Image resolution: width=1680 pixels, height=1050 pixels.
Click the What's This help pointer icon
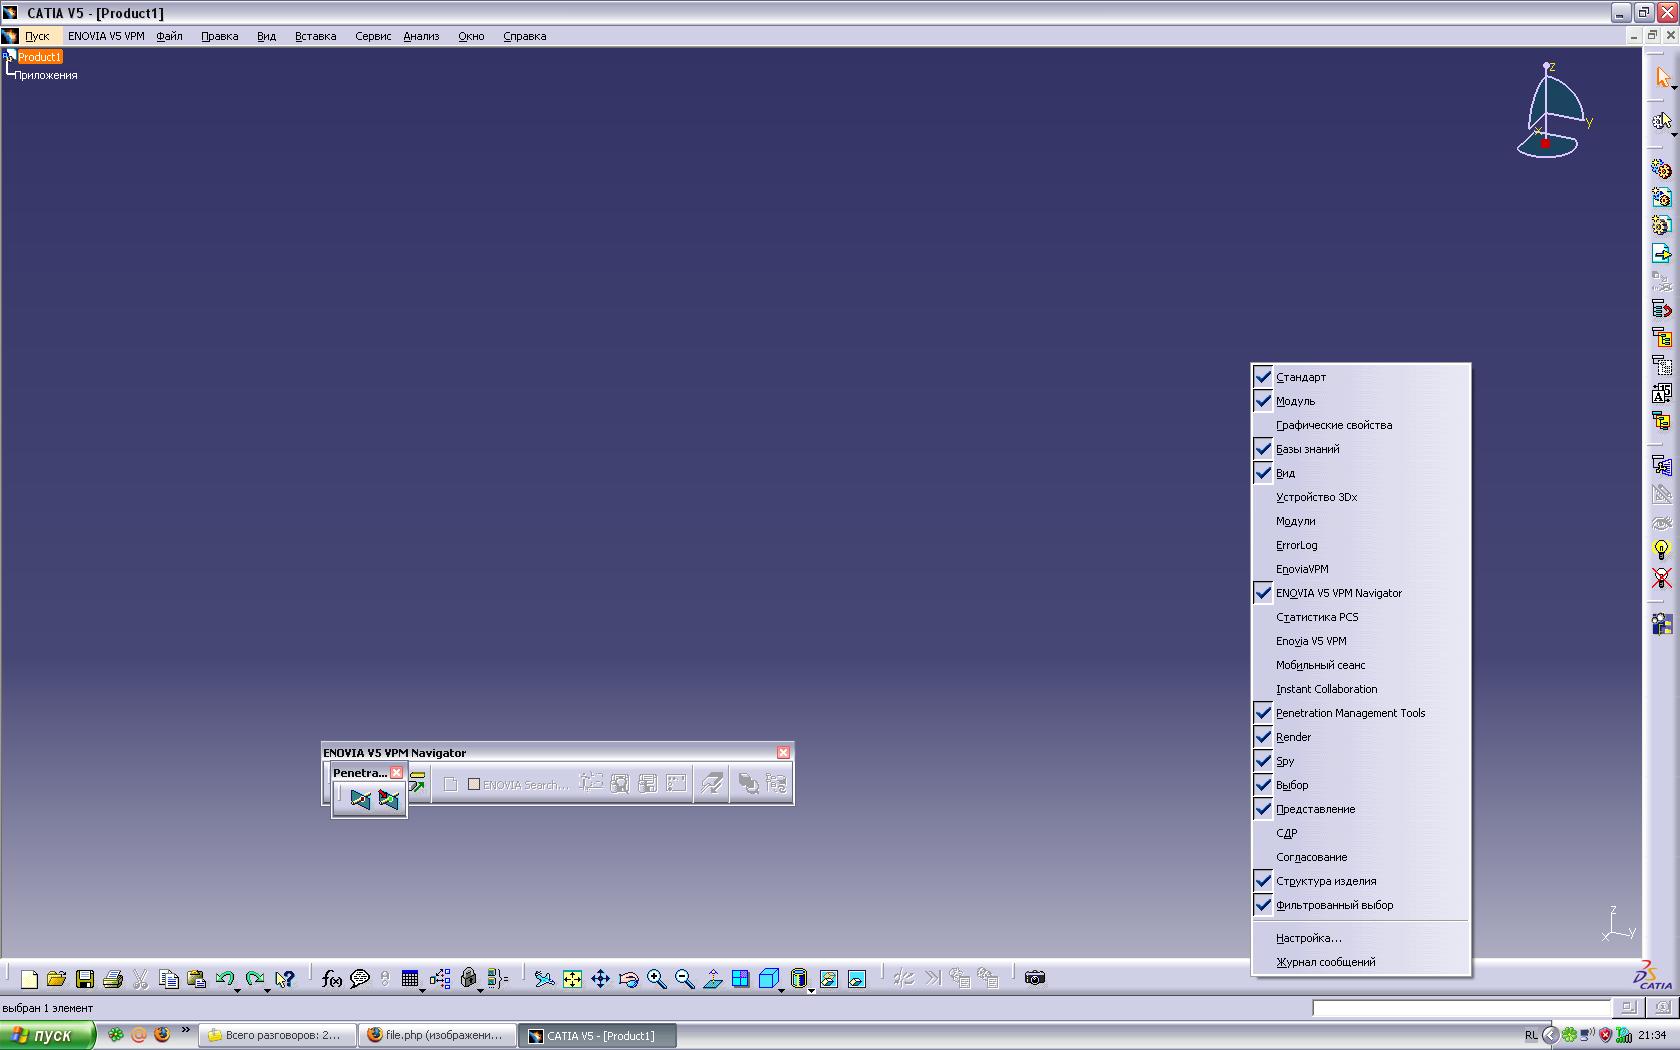tap(285, 979)
